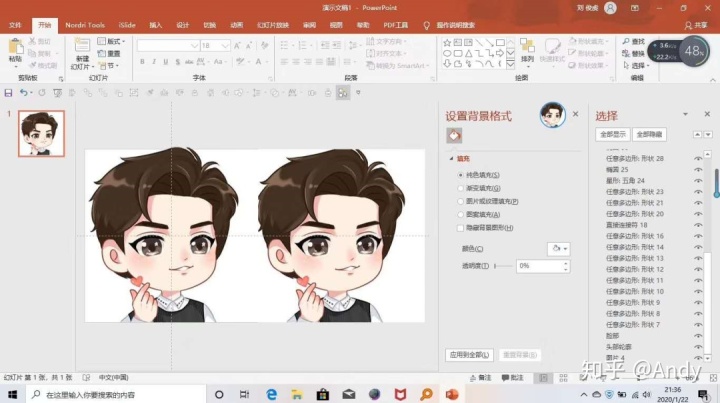This screenshot has height=403, width=720.
Task: Apply underline with U icon
Action: click(x=166, y=62)
